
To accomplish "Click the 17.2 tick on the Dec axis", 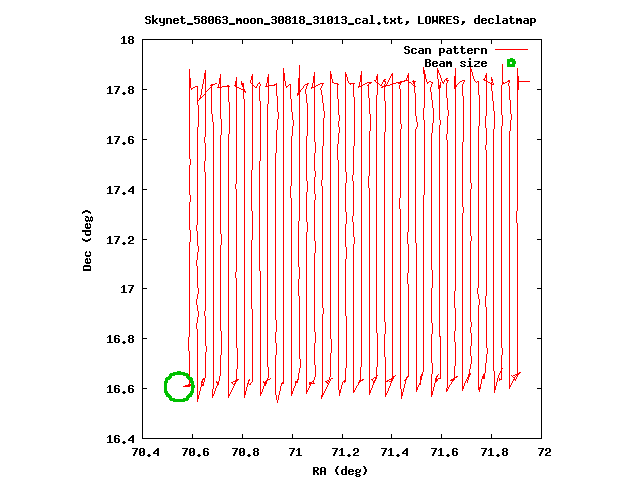I will point(121,240).
